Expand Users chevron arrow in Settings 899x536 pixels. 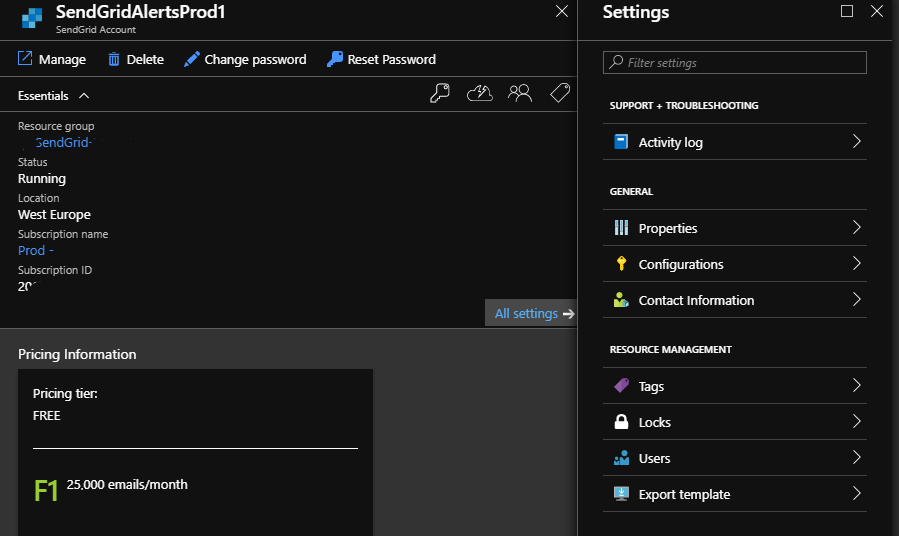[857, 457]
